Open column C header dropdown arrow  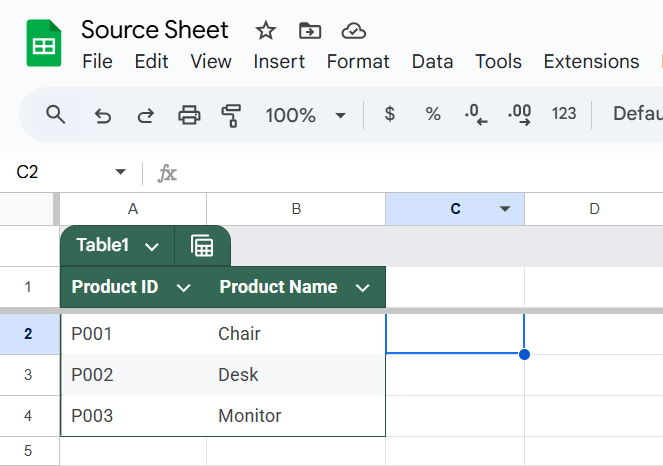[504, 208]
